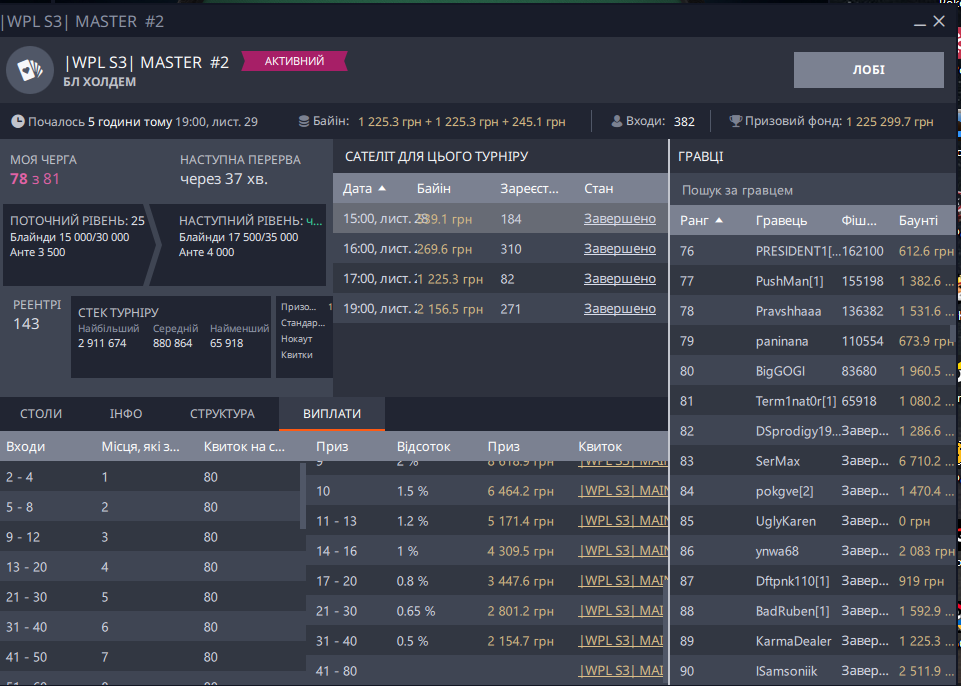Click the clock icon beside start time
The width and height of the screenshot is (961, 686).
point(17,122)
